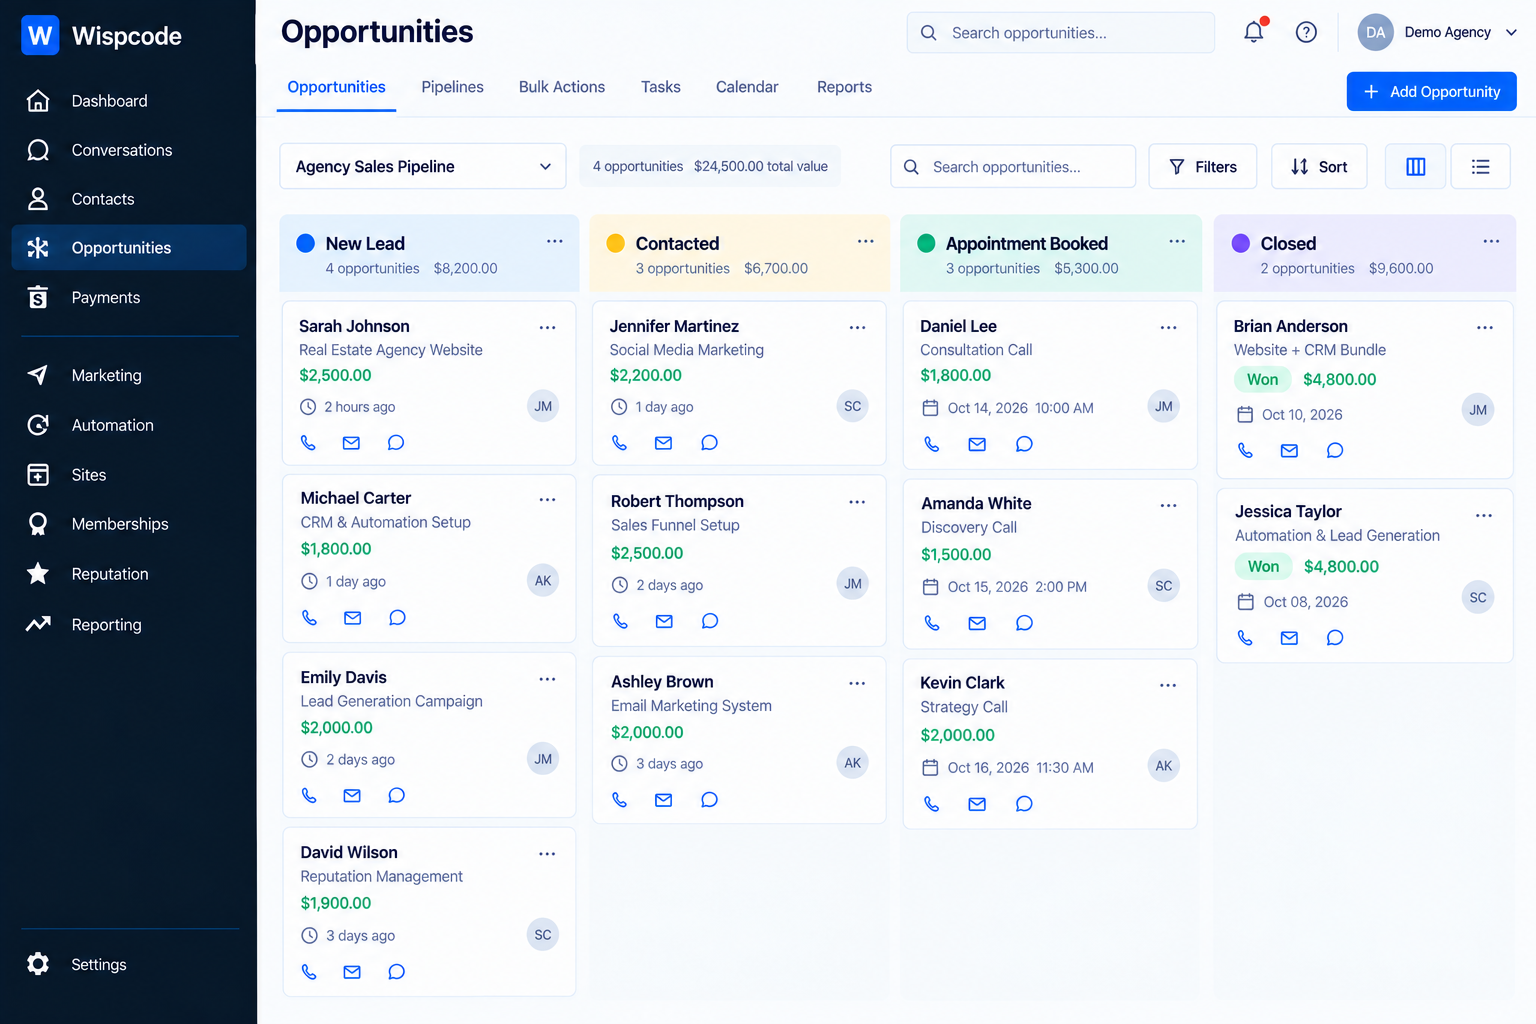Click the Wispcode logo icon
This screenshot has height=1024, width=1536.
pyautogui.click(x=40, y=35)
